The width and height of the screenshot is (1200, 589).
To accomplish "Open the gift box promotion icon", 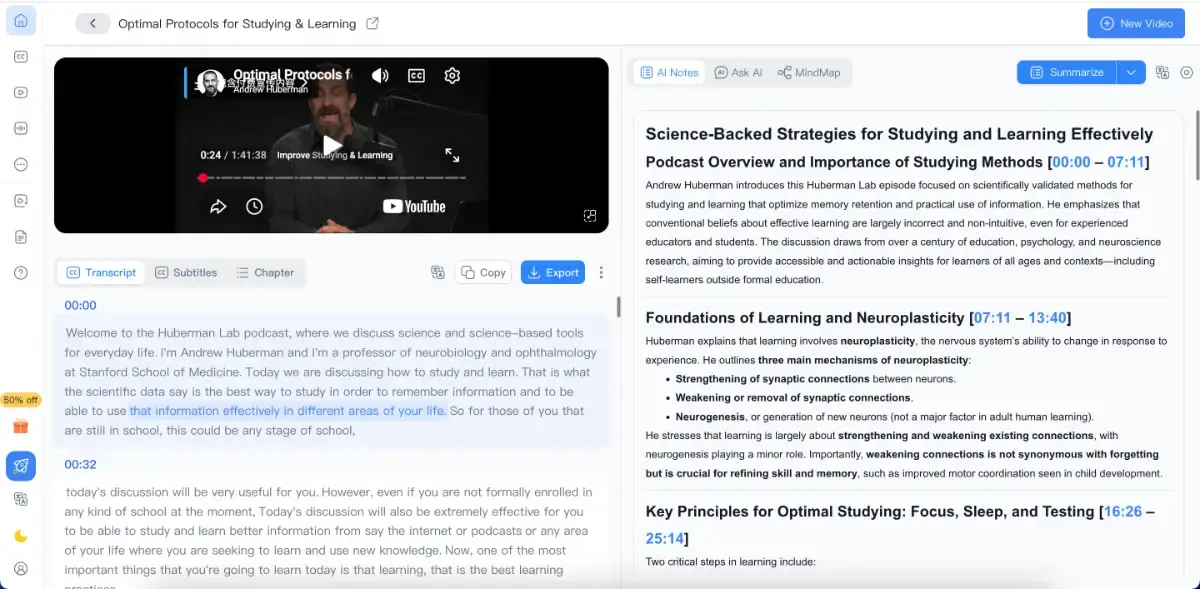I will pyautogui.click(x=21, y=426).
